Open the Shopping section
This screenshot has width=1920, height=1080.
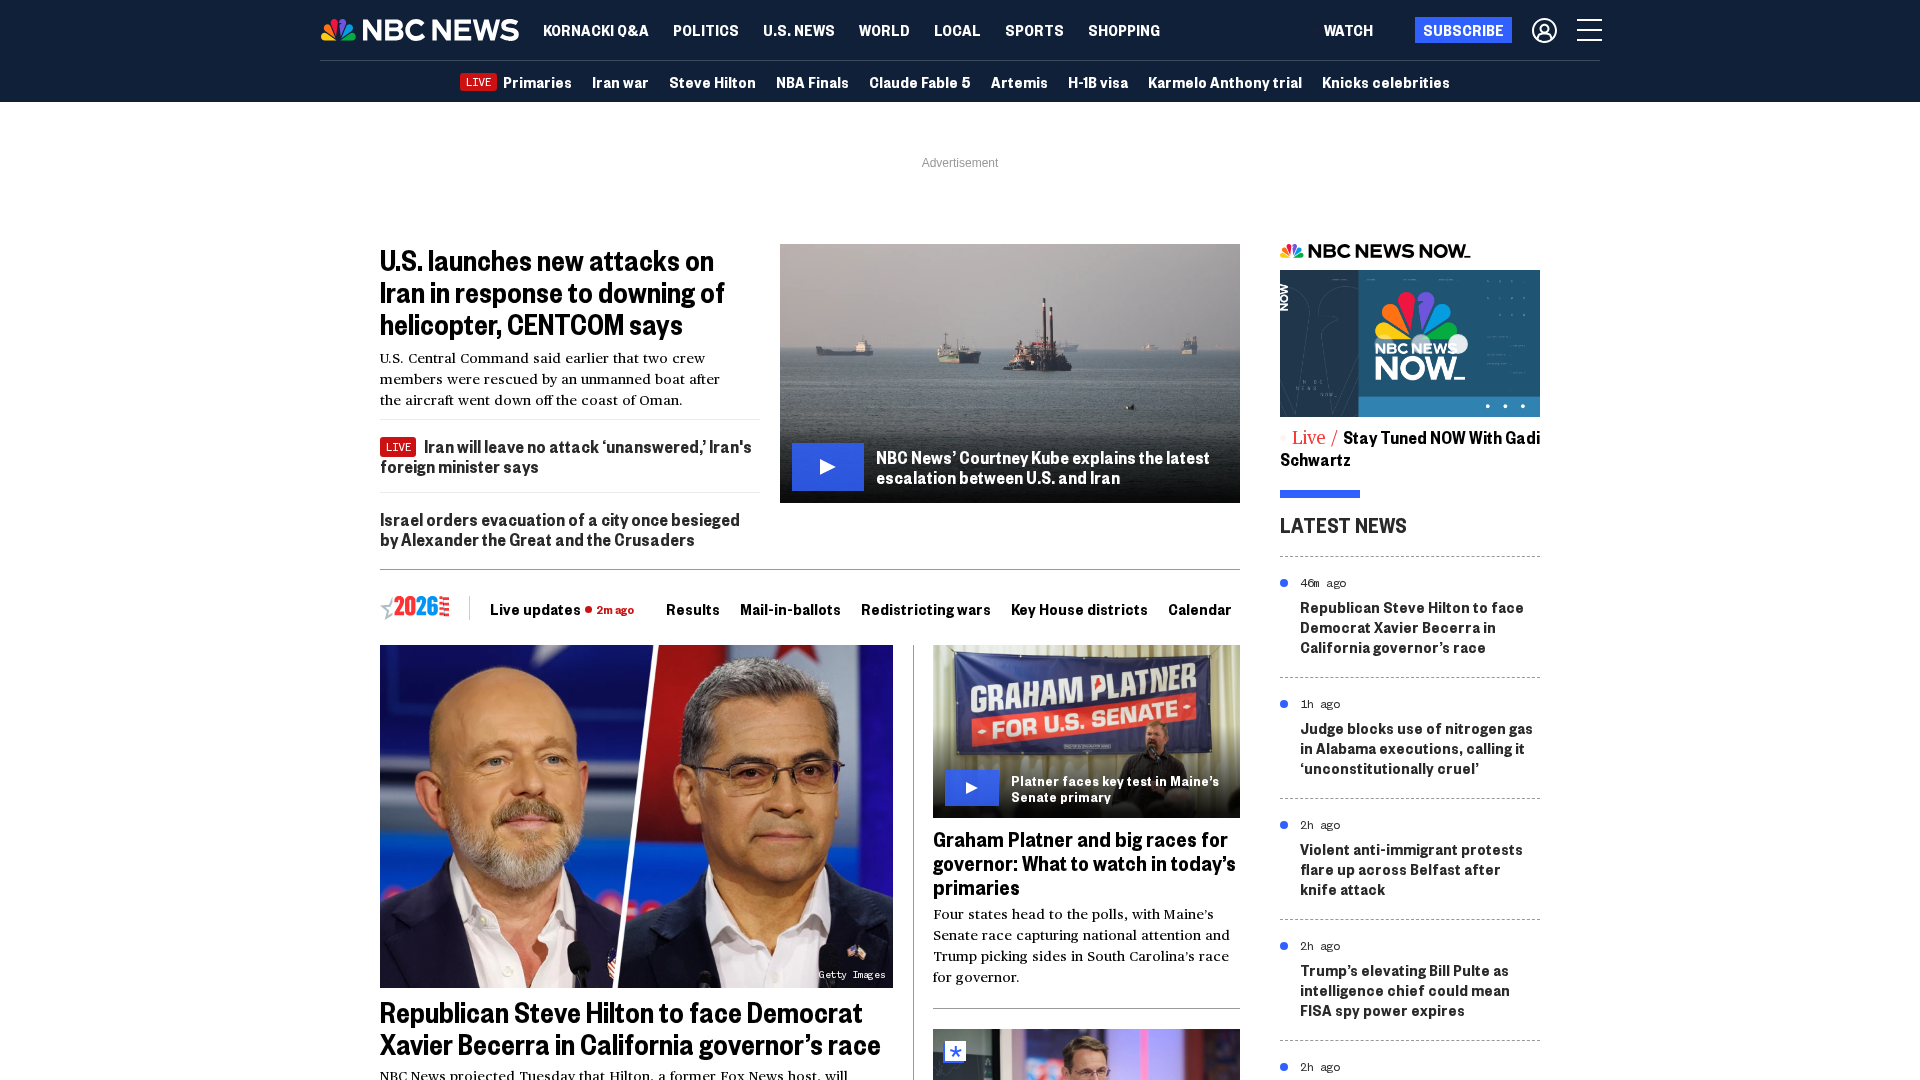[x=1124, y=30]
